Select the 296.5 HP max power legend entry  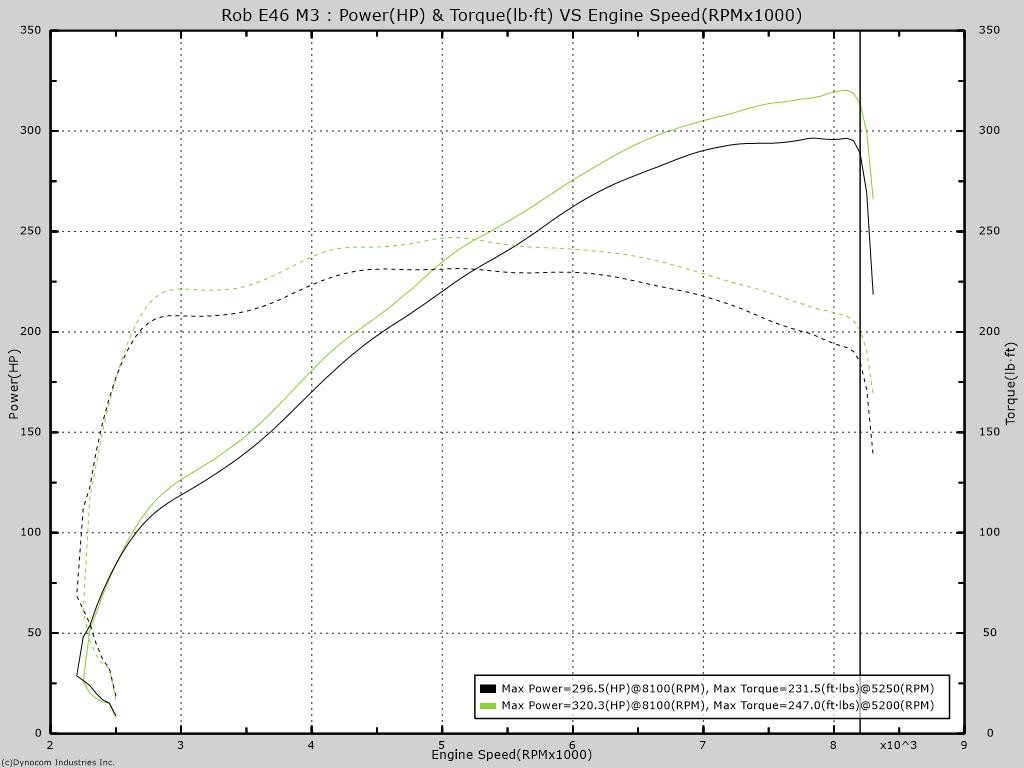[717, 689]
